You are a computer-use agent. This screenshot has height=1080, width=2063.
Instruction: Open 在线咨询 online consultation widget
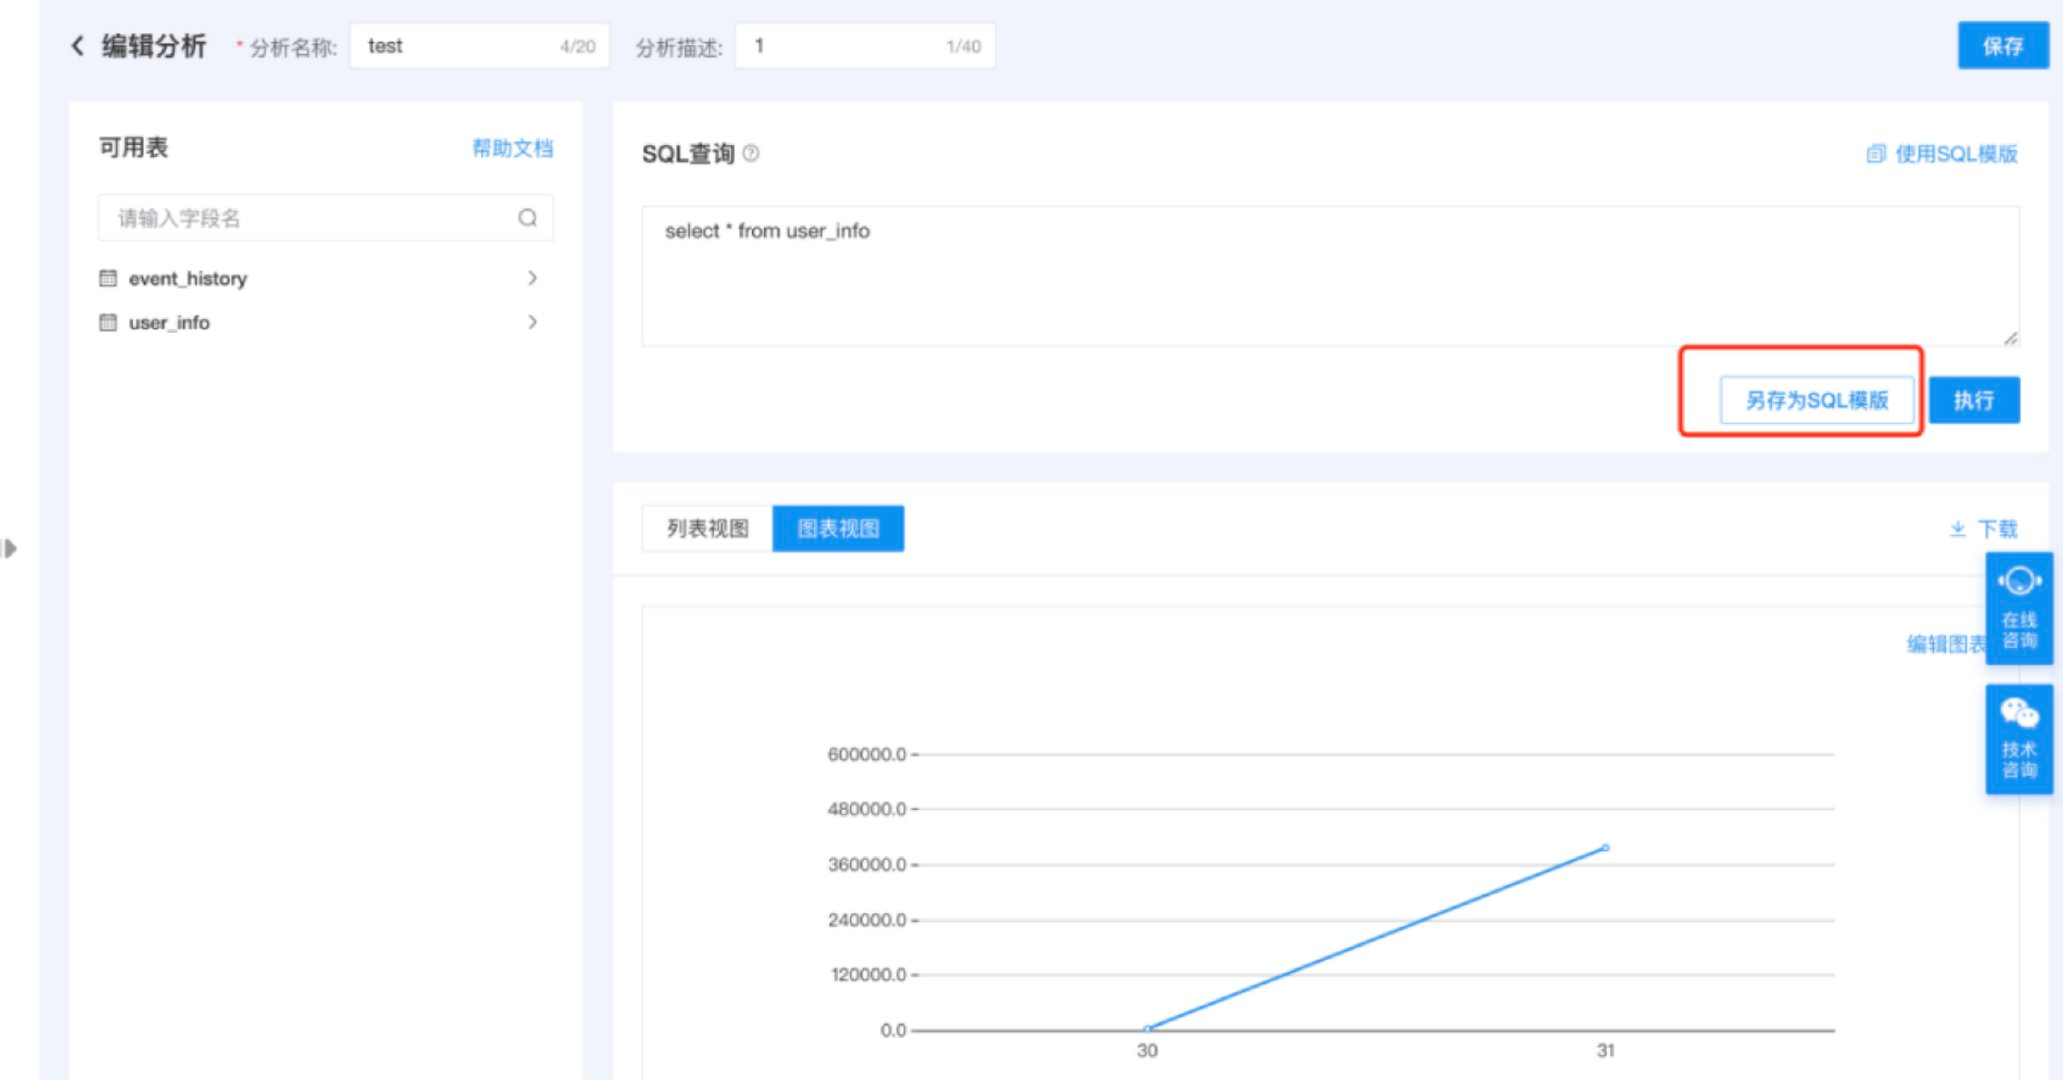click(x=2019, y=608)
